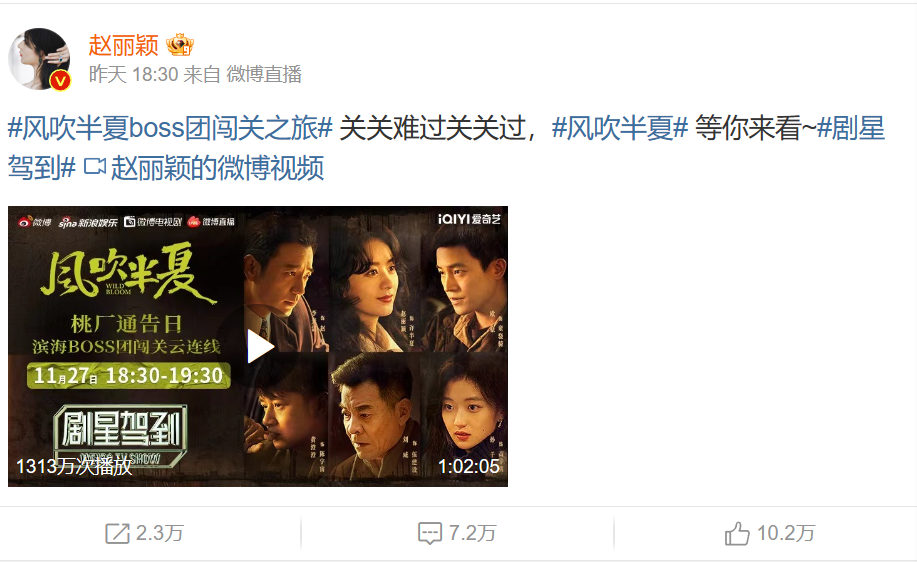Click the 1:02:05 video duration label
Screen dimensions: 917x562
(x=468, y=466)
